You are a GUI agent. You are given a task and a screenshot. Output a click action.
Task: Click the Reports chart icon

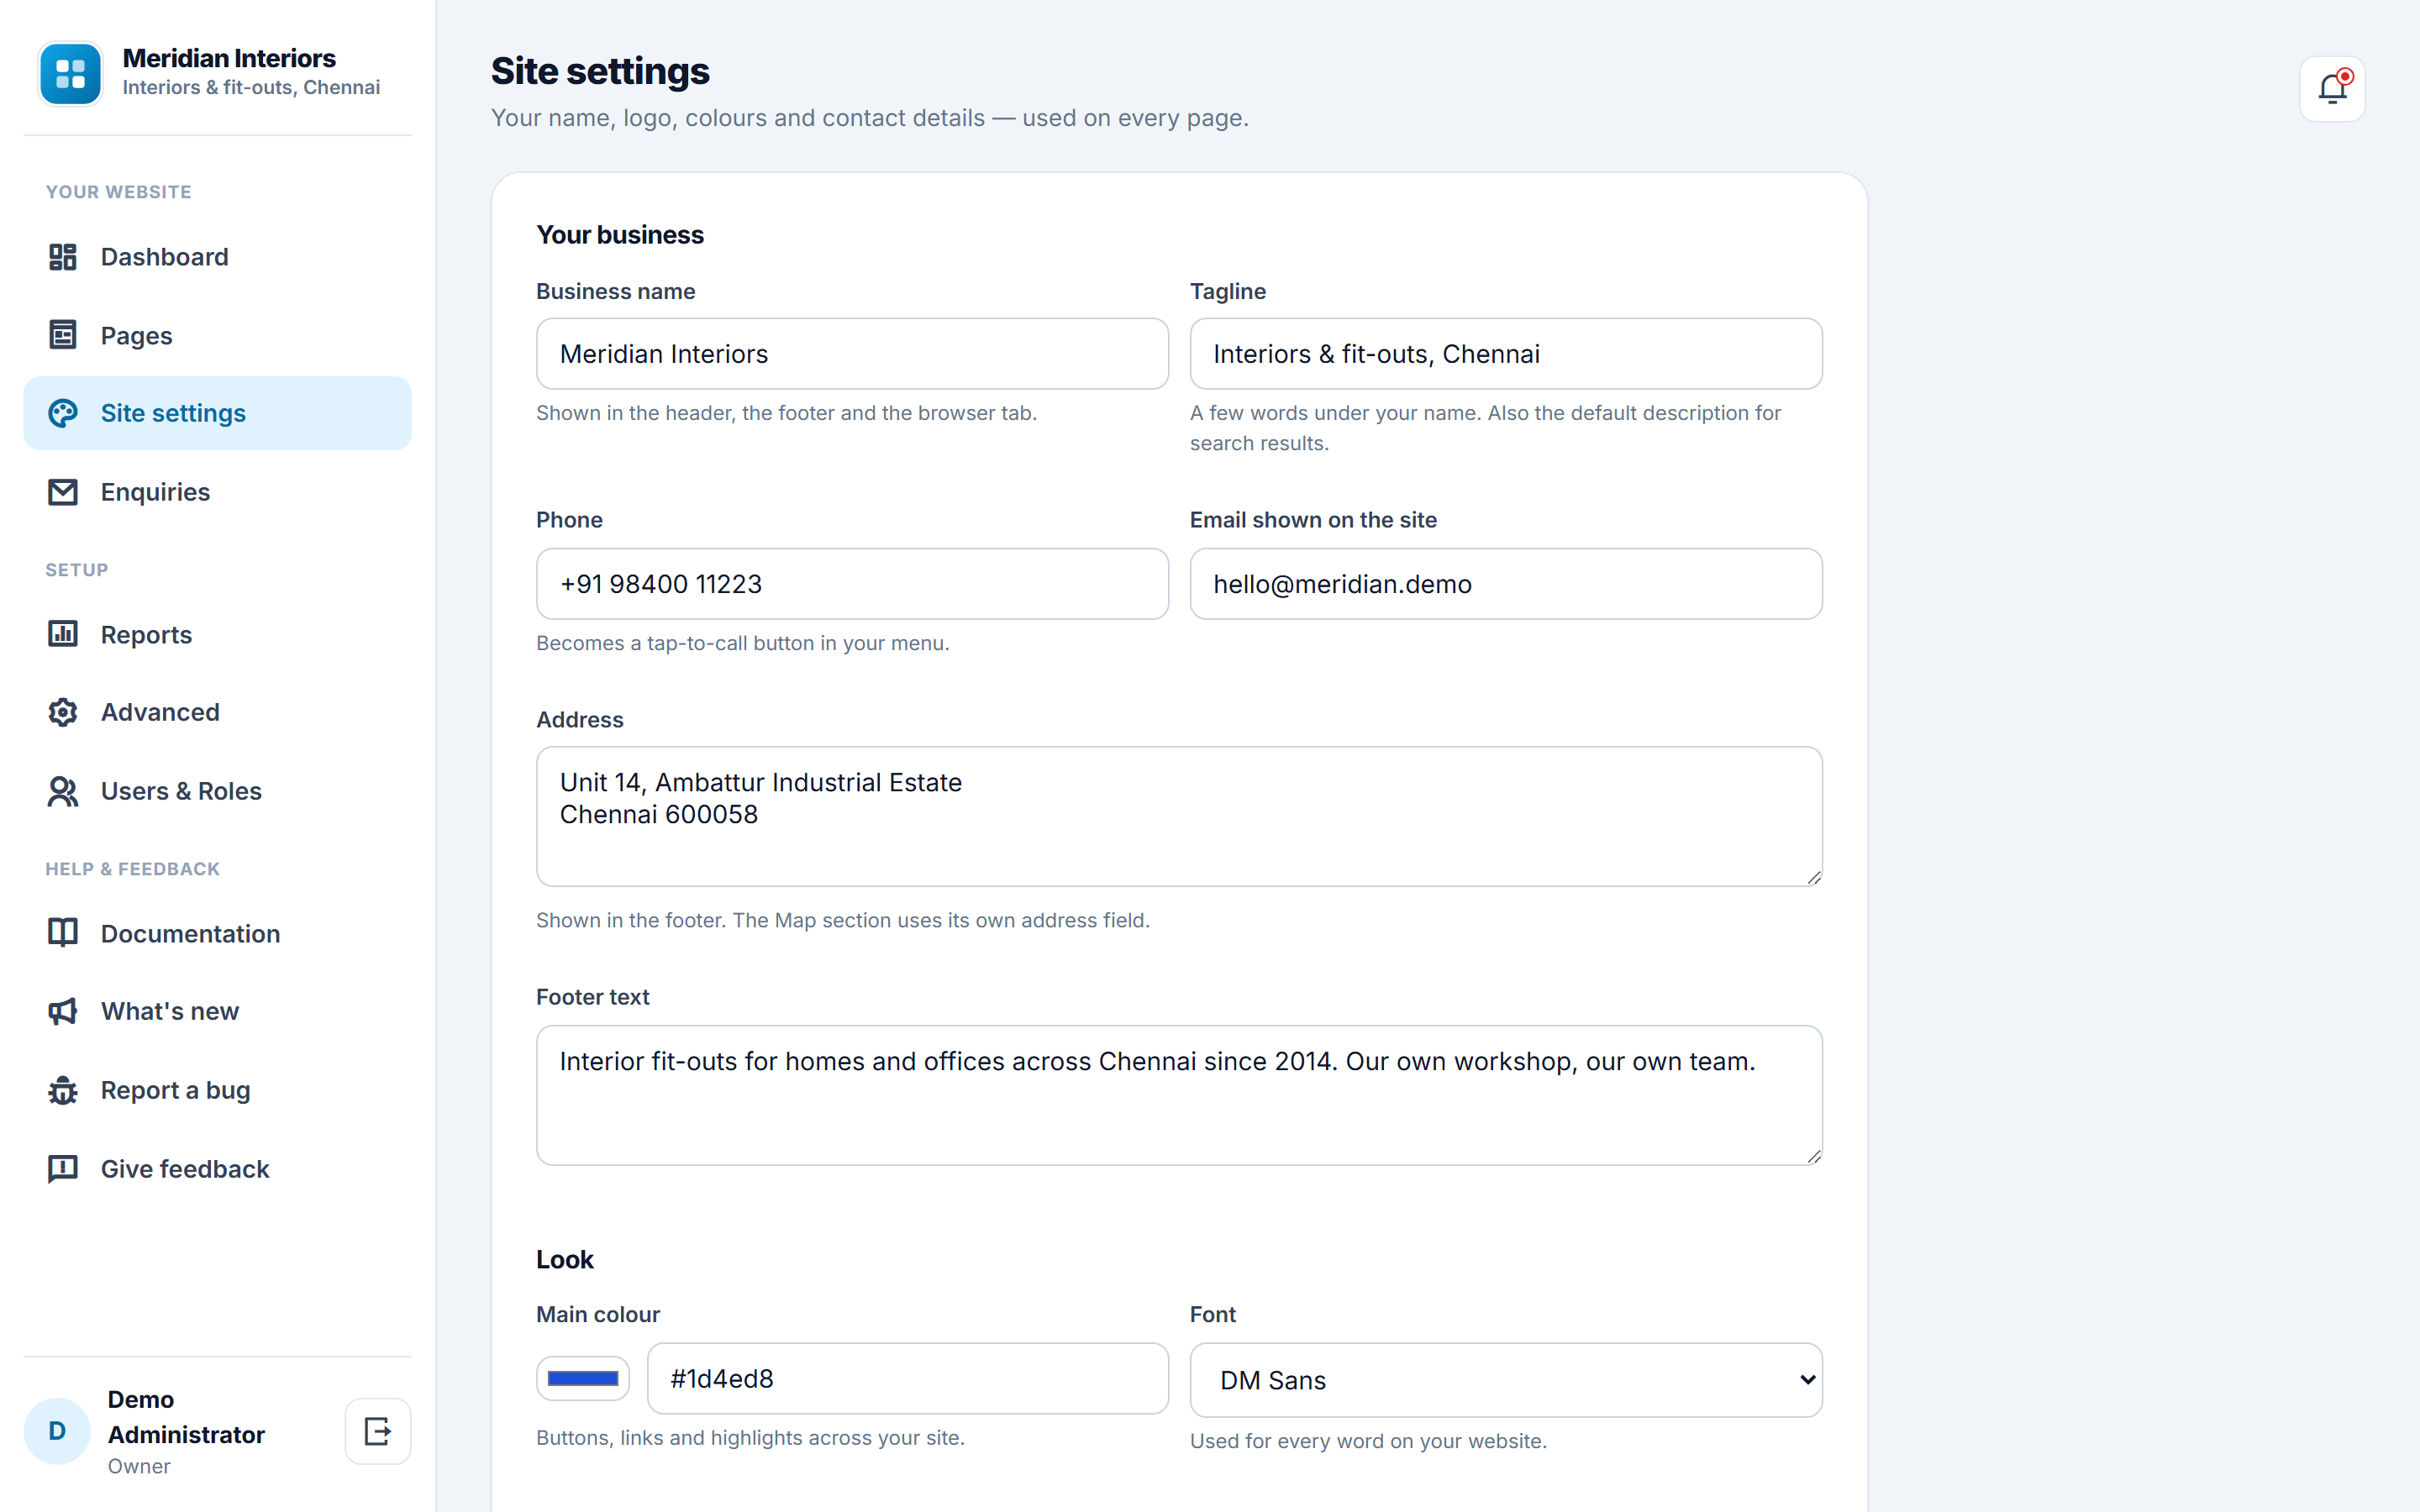click(63, 634)
